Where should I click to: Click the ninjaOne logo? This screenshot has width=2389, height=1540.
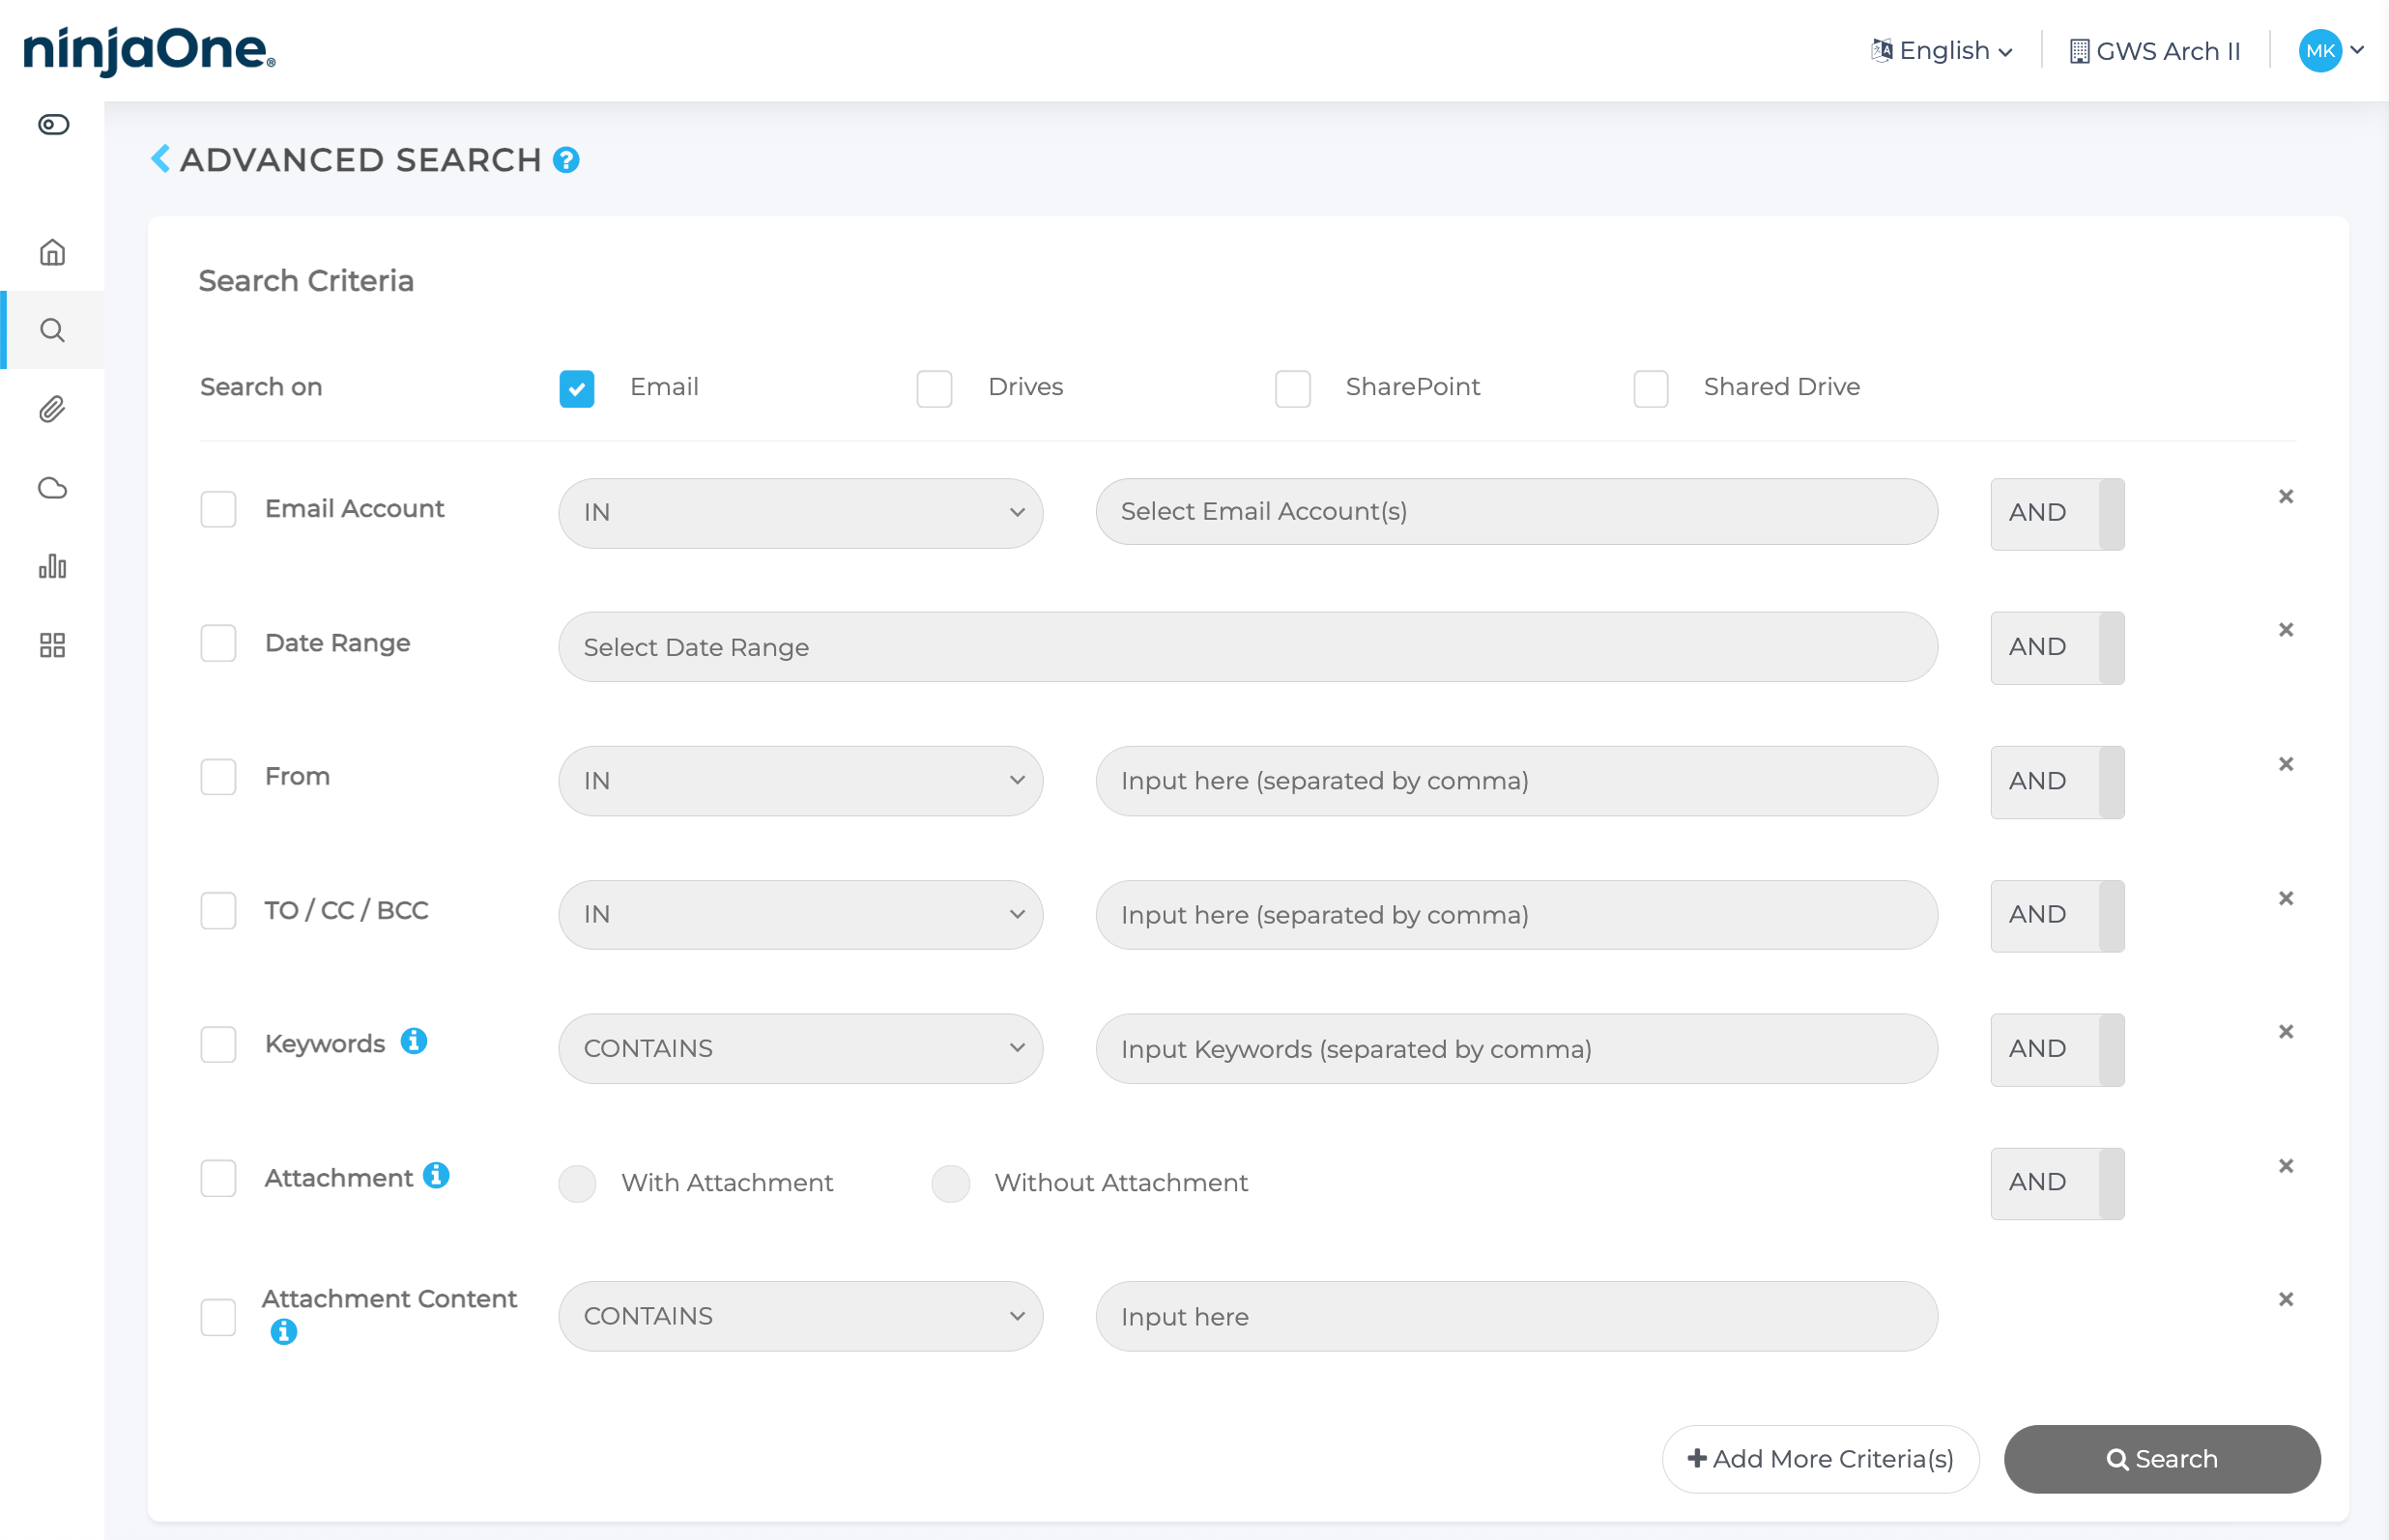(x=149, y=50)
